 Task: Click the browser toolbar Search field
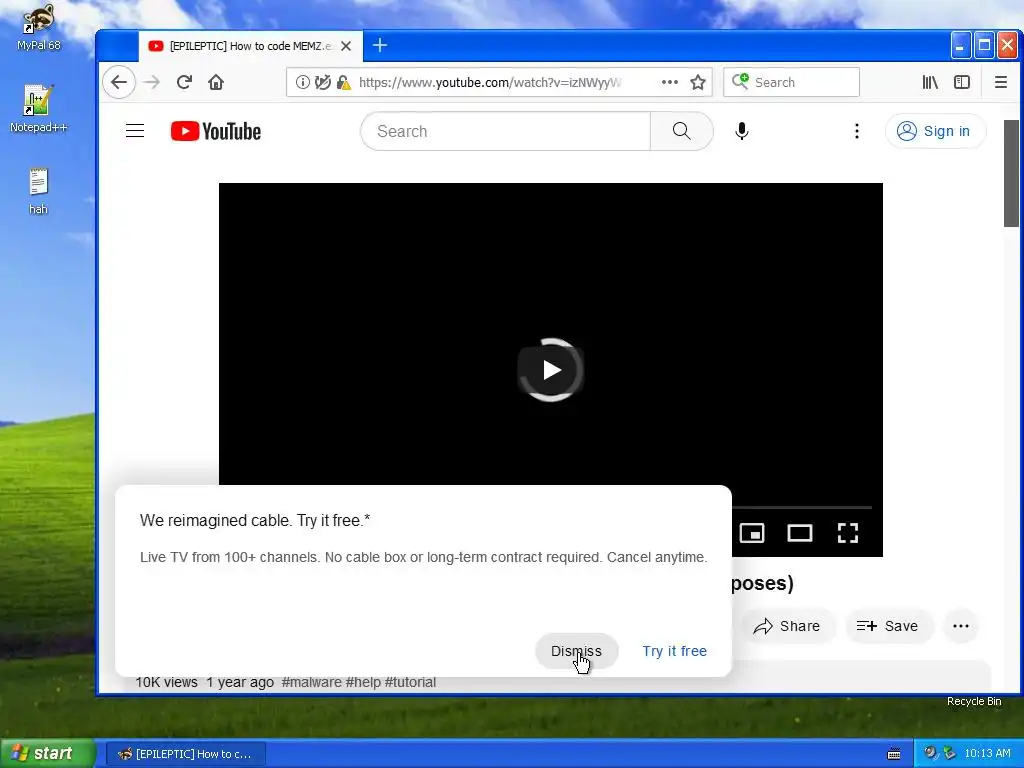pyautogui.click(x=791, y=82)
